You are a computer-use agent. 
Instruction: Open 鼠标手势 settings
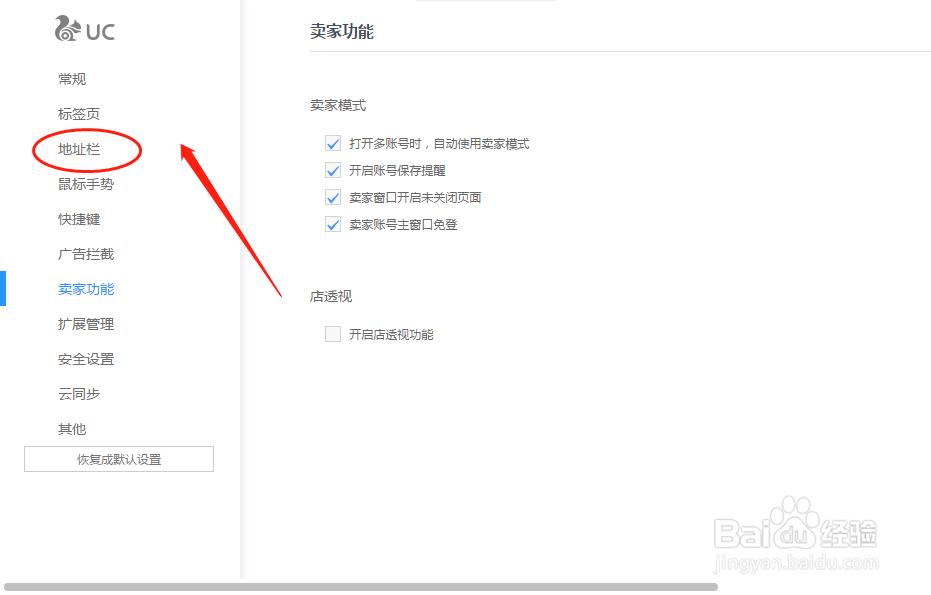86,184
